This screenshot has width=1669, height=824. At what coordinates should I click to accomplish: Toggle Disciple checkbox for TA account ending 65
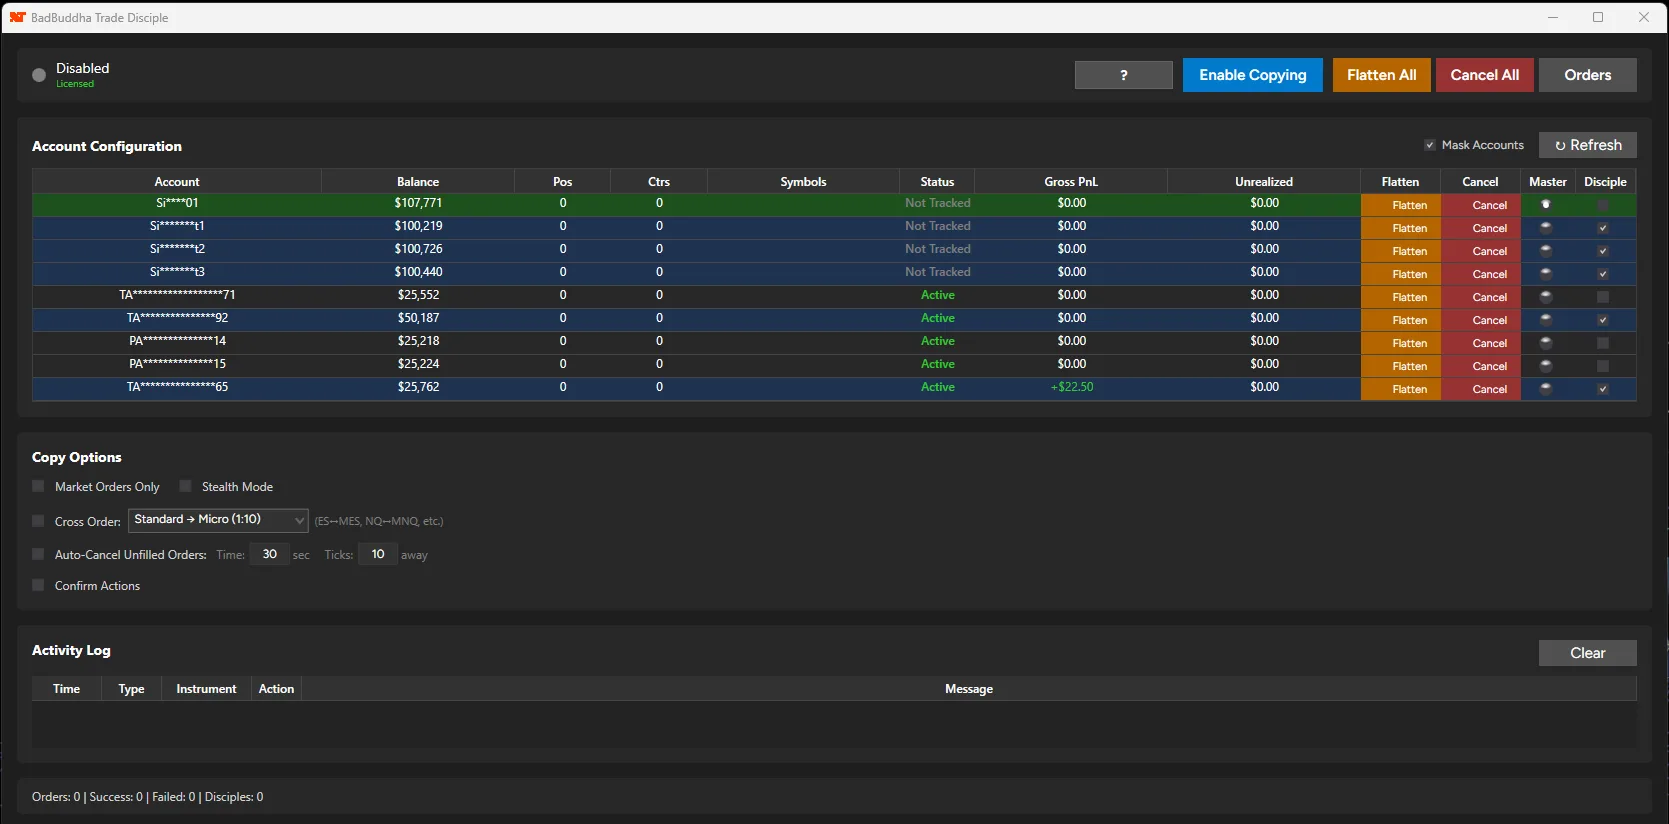1603,389
